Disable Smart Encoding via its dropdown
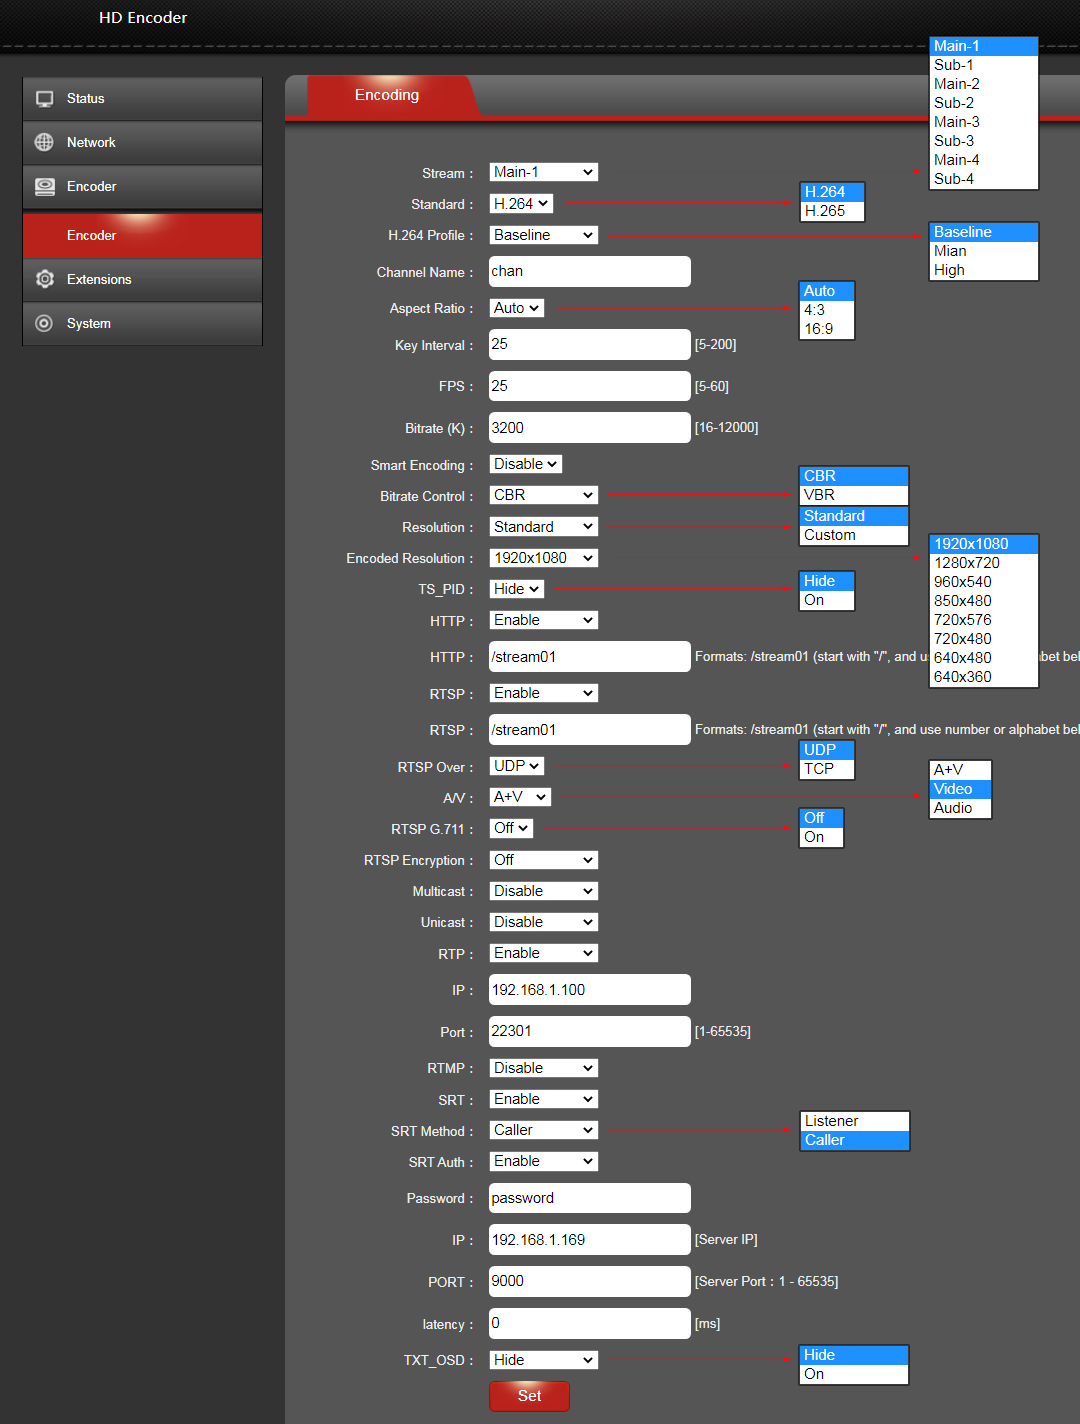 (x=525, y=463)
